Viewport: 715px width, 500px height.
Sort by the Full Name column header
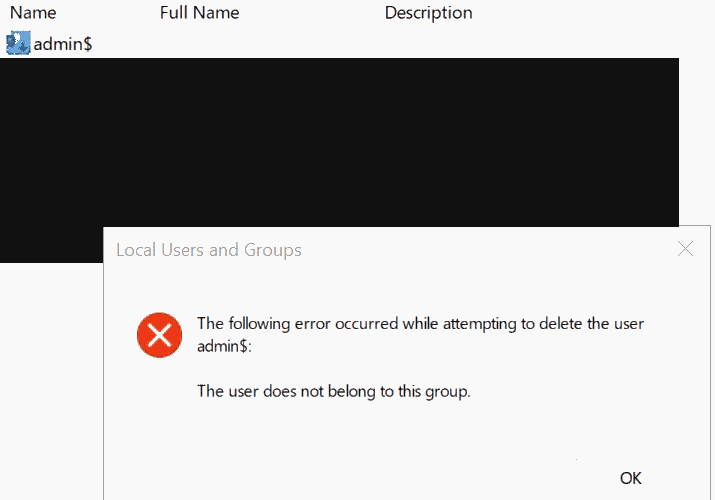tap(200, 13)
